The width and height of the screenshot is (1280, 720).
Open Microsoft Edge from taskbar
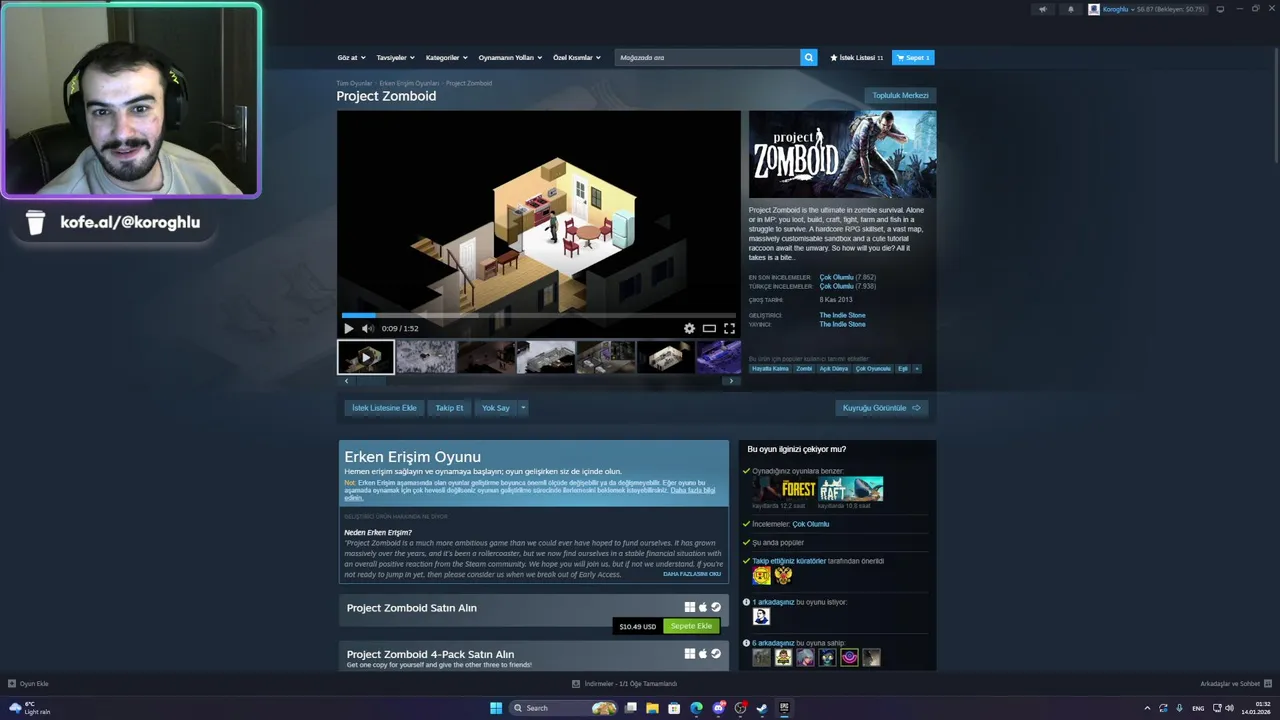pyautogui.click(x=696, y=708)
